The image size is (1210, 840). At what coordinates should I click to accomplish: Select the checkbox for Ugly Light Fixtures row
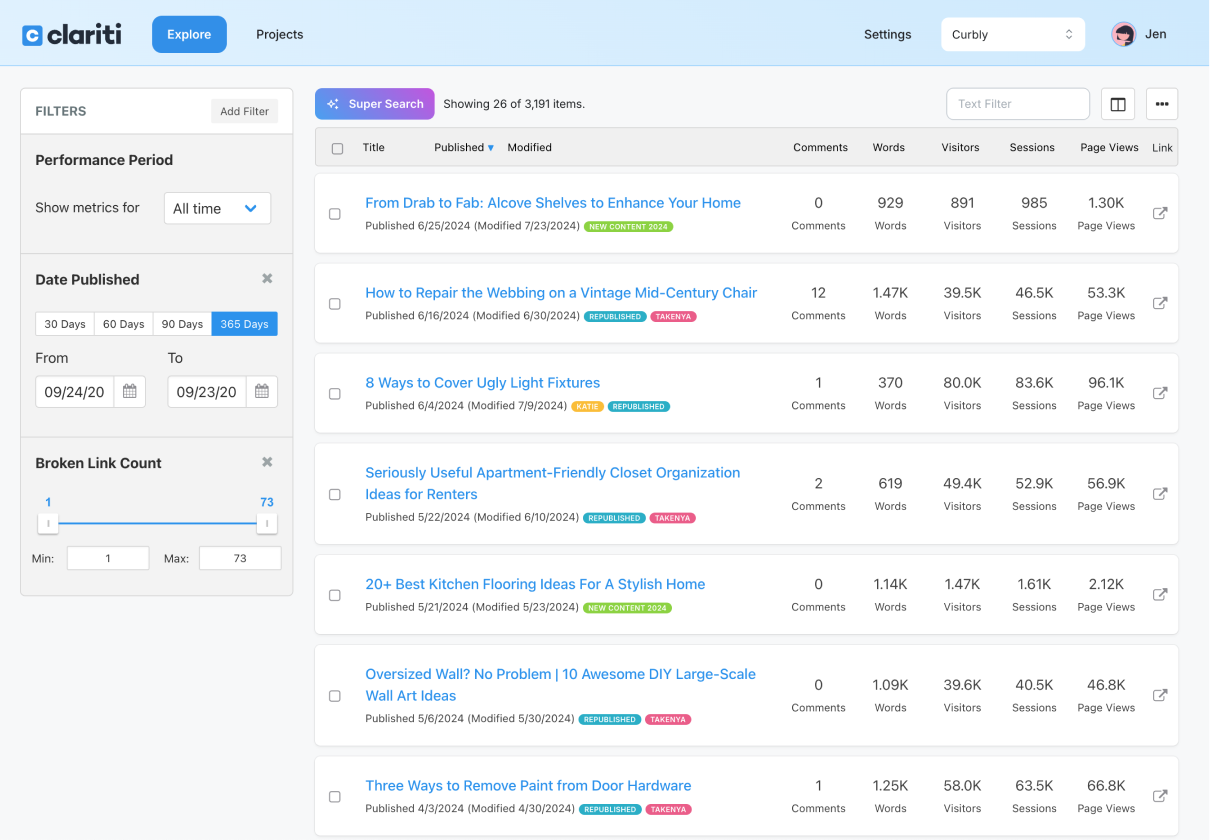tap(335, 393)
